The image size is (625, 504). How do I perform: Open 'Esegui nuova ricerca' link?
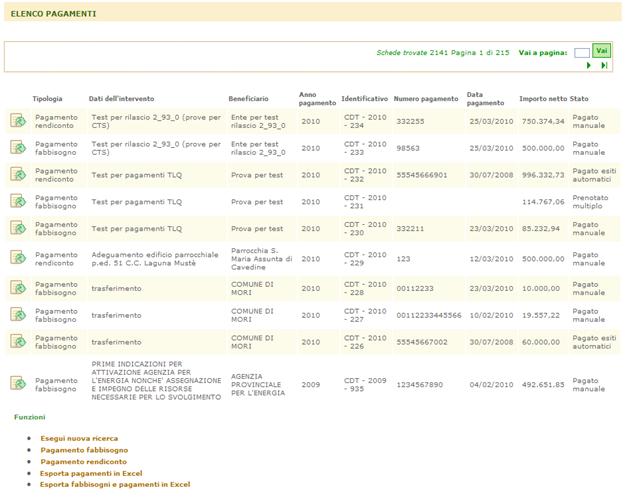pyautogui.click(x=79, y=438)
